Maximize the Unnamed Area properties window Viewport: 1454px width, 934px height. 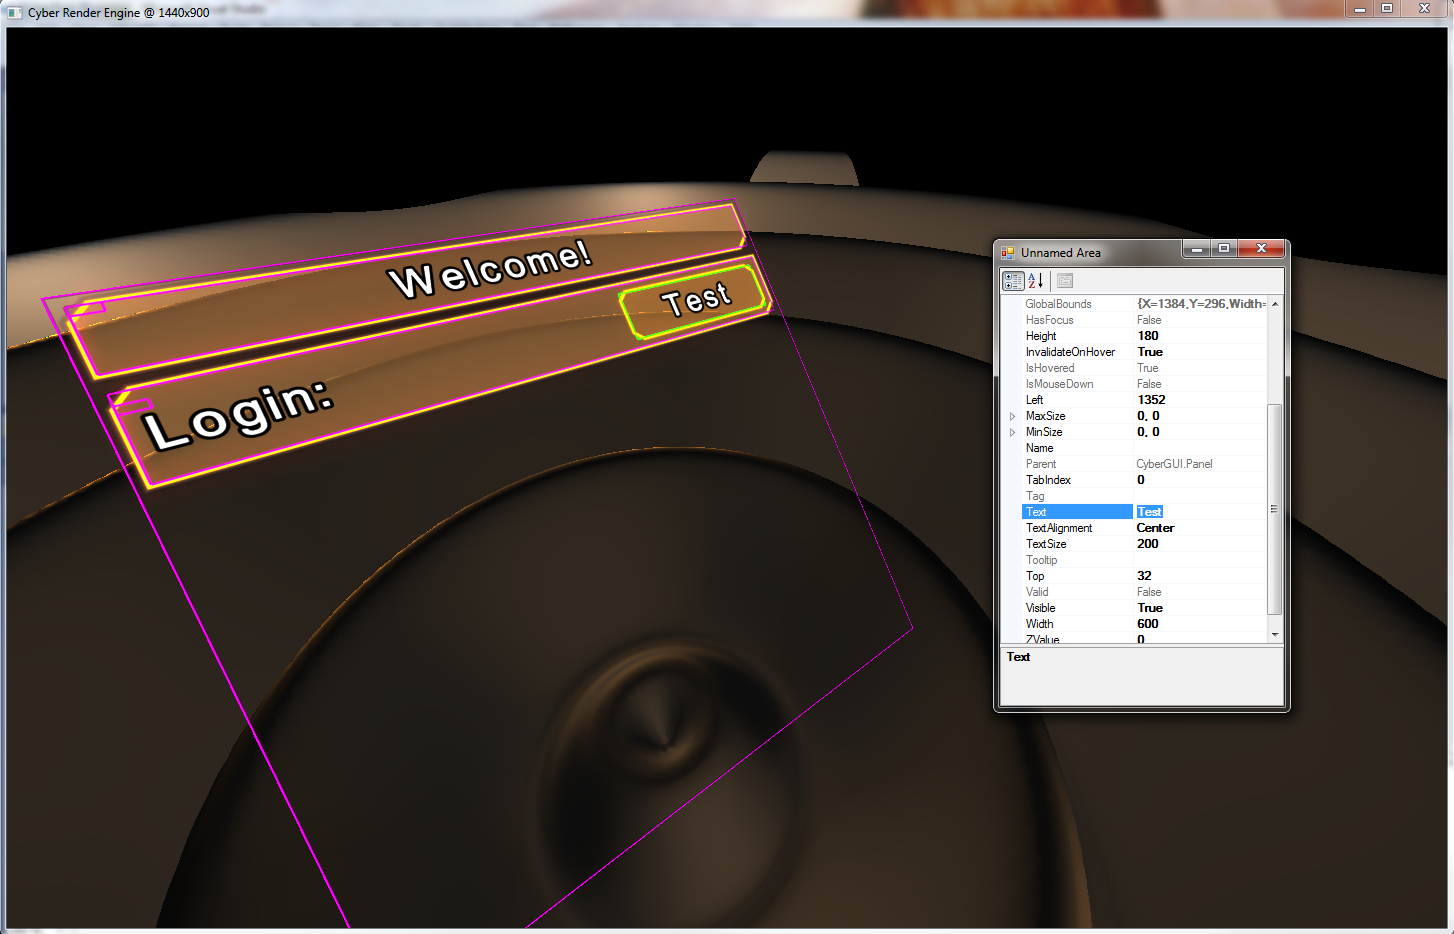click(1223, 249)
